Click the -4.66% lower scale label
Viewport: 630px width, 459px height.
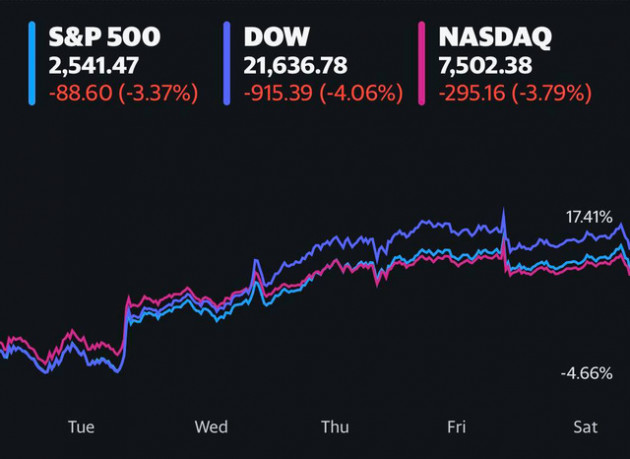[x=587, y=373]
